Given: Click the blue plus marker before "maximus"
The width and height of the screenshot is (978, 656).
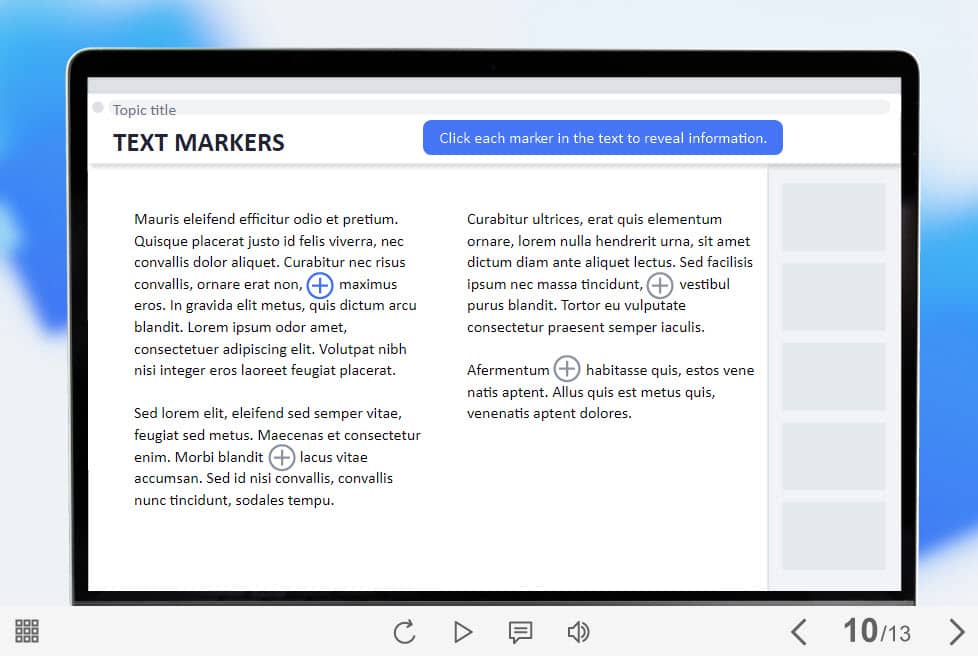Looking at the screenshot, I should 319,285.
